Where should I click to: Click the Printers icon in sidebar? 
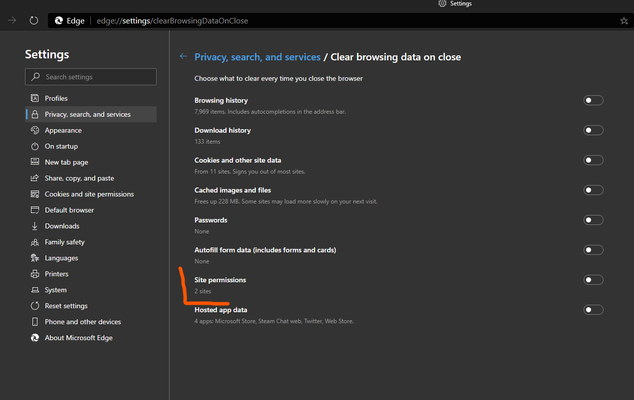click(35, 274)
